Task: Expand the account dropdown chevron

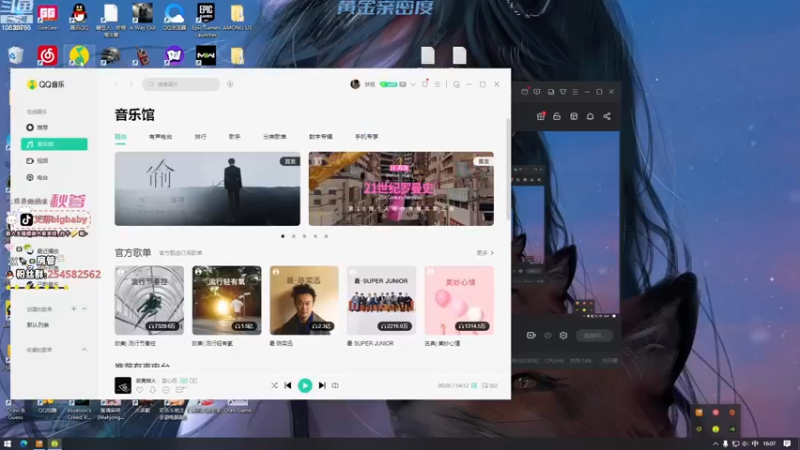Action: 413,84
